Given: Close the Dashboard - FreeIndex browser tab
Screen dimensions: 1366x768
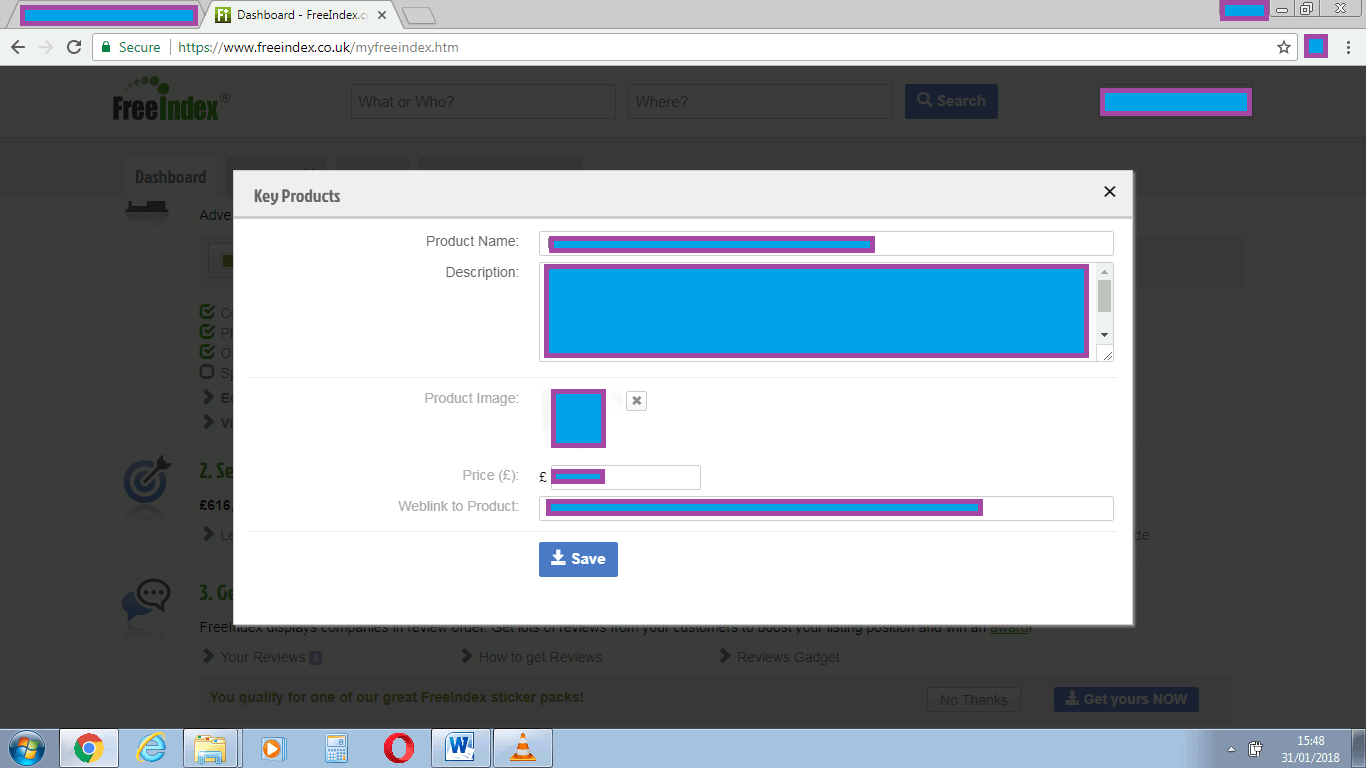Looking at the screenshot, I should click(382, 15).
